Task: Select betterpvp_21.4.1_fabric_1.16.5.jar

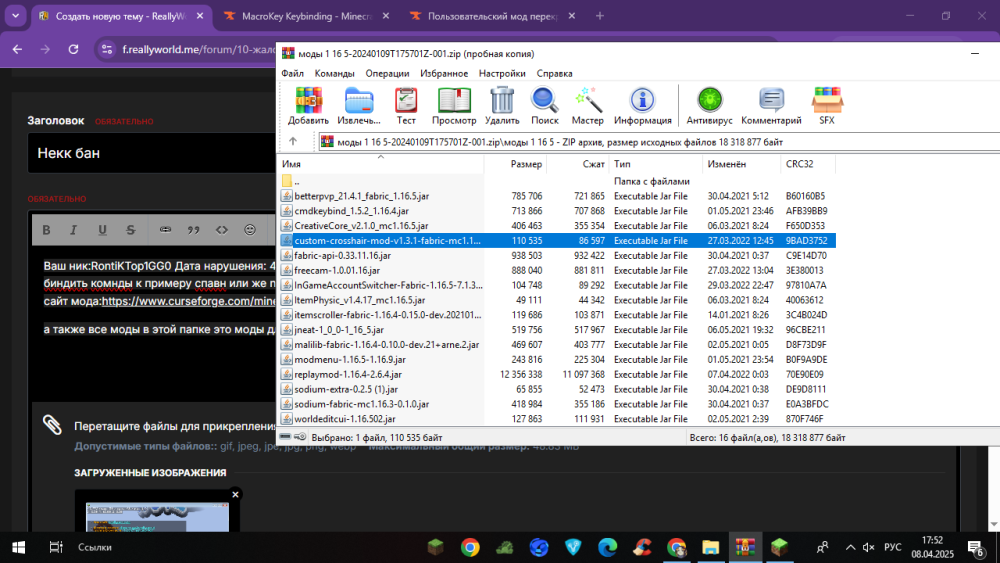Action: (x=361, y=196)
